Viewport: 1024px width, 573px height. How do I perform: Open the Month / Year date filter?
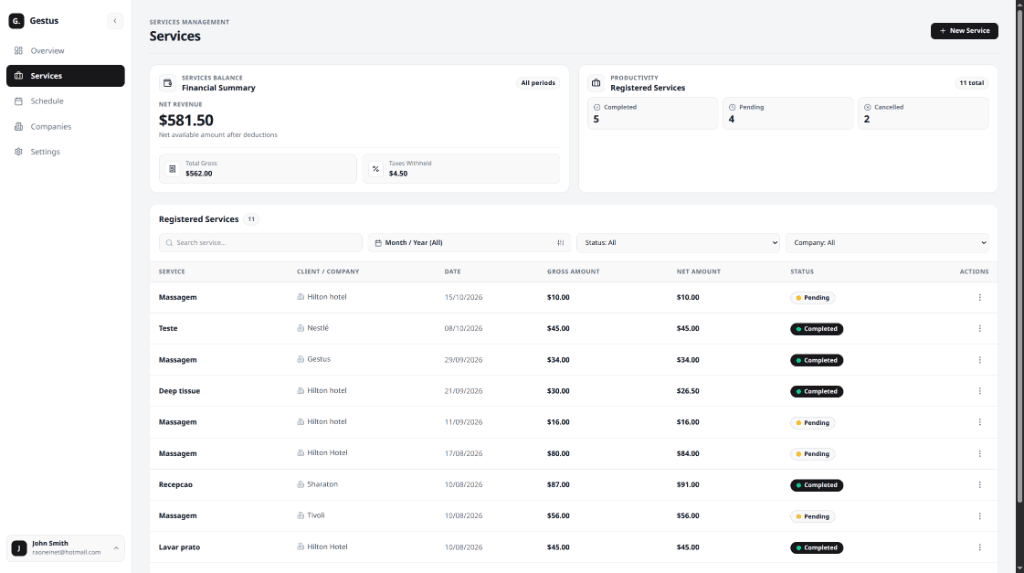[x=469, y=242]
